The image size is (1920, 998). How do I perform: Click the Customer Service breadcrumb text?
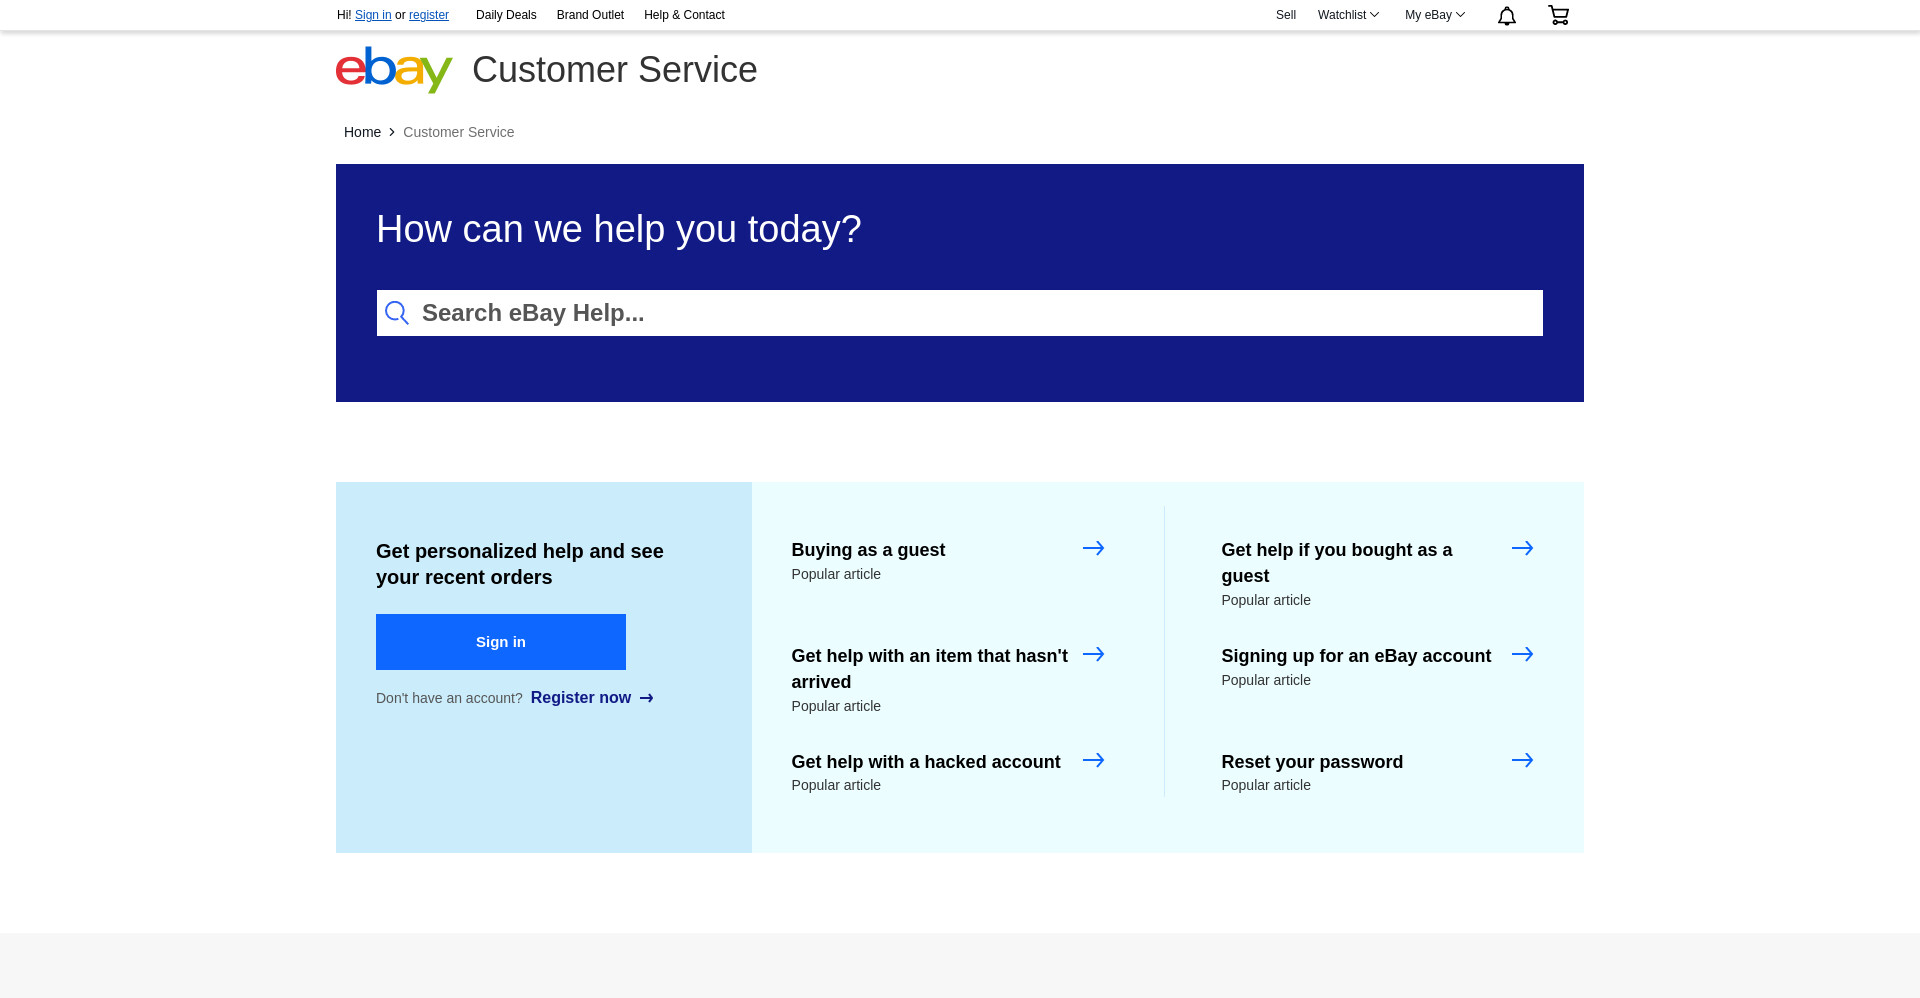pos(459,132)
